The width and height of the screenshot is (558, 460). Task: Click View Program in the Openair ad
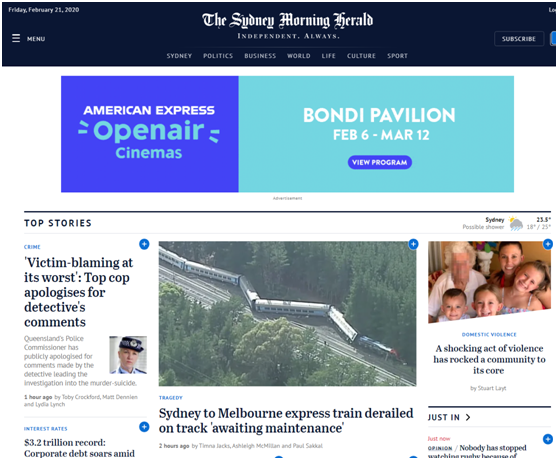coord(380,162)
